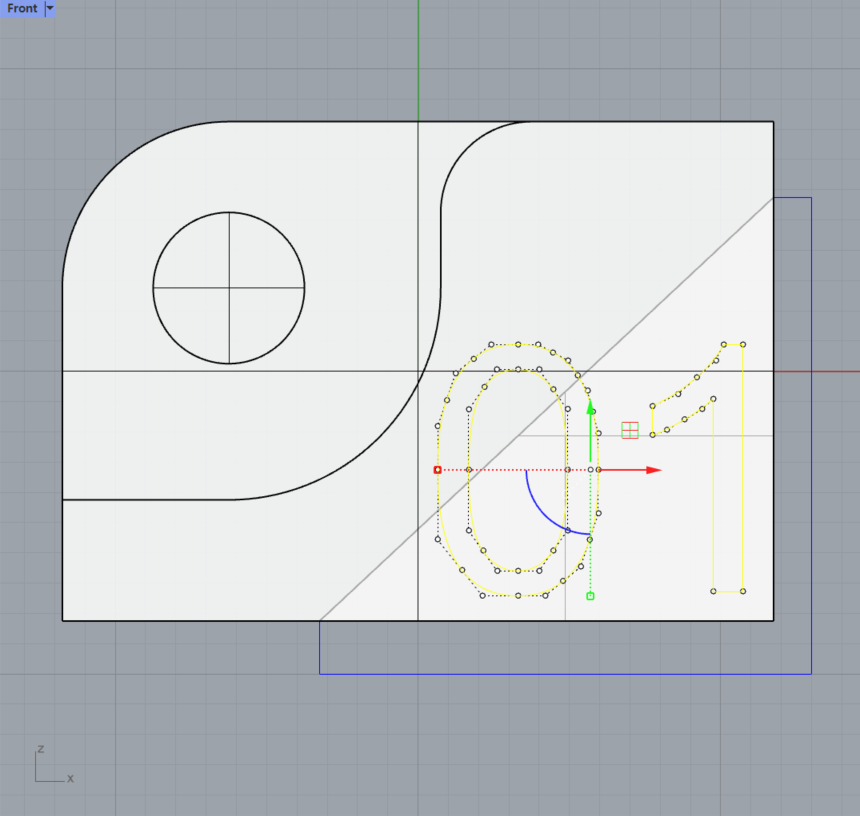
Task: Select the diagonal gray line
Action: pyautogui.click(x=546, y=409)
